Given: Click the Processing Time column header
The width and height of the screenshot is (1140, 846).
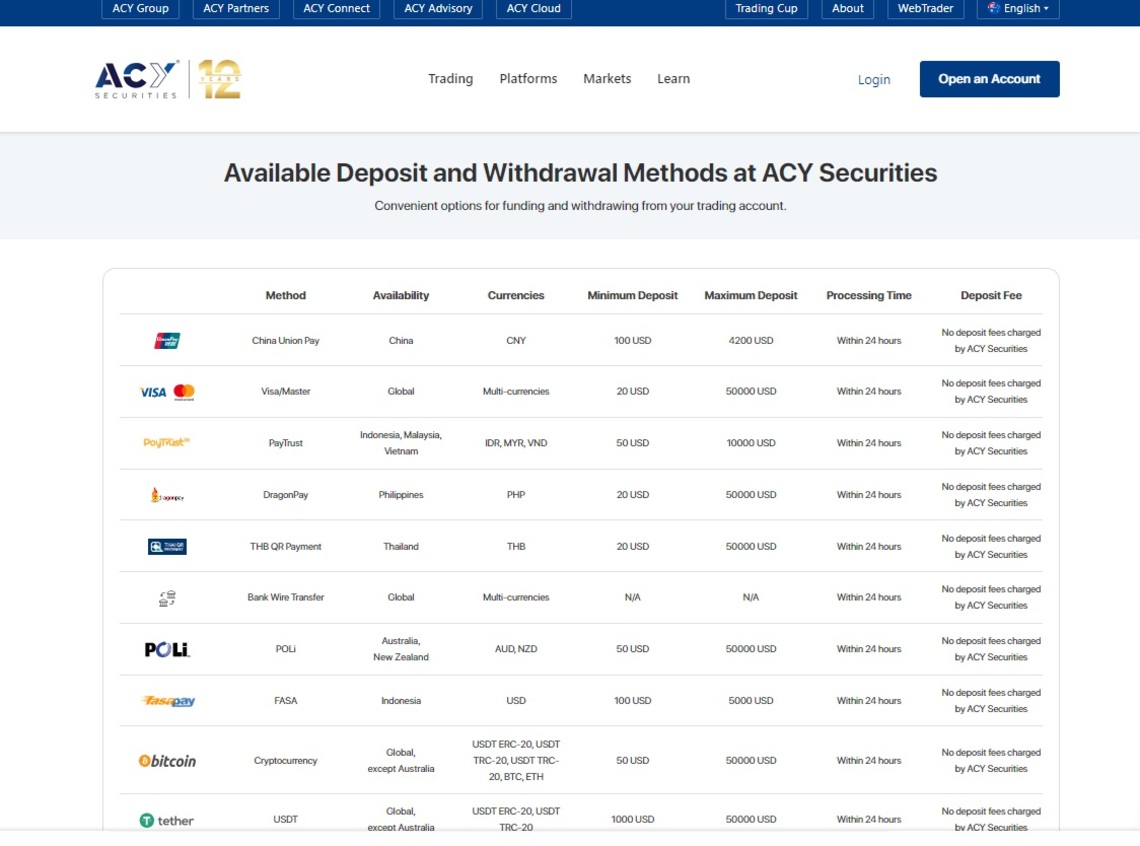Looking at the screenshot, I should [x=869, y=295].
